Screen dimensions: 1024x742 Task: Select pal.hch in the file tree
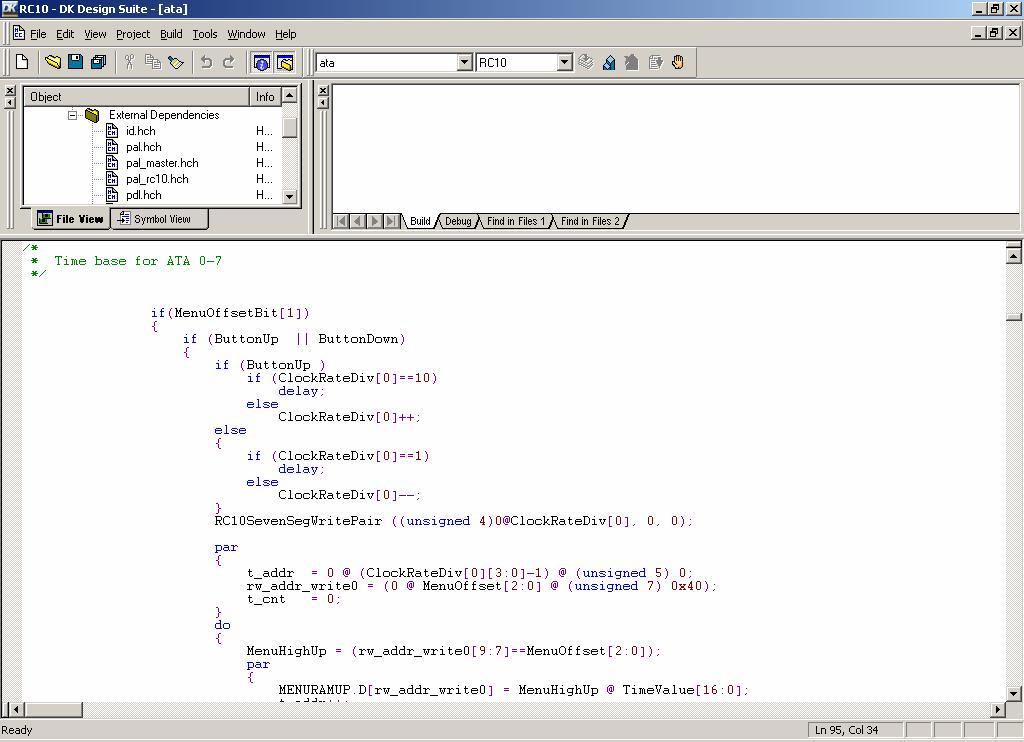[144, 147]
